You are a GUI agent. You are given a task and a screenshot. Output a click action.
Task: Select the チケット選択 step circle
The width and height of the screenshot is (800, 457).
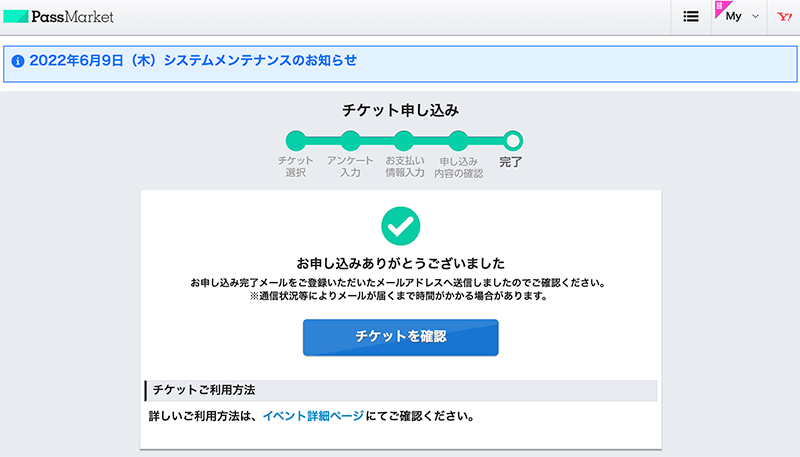point(296,141)
